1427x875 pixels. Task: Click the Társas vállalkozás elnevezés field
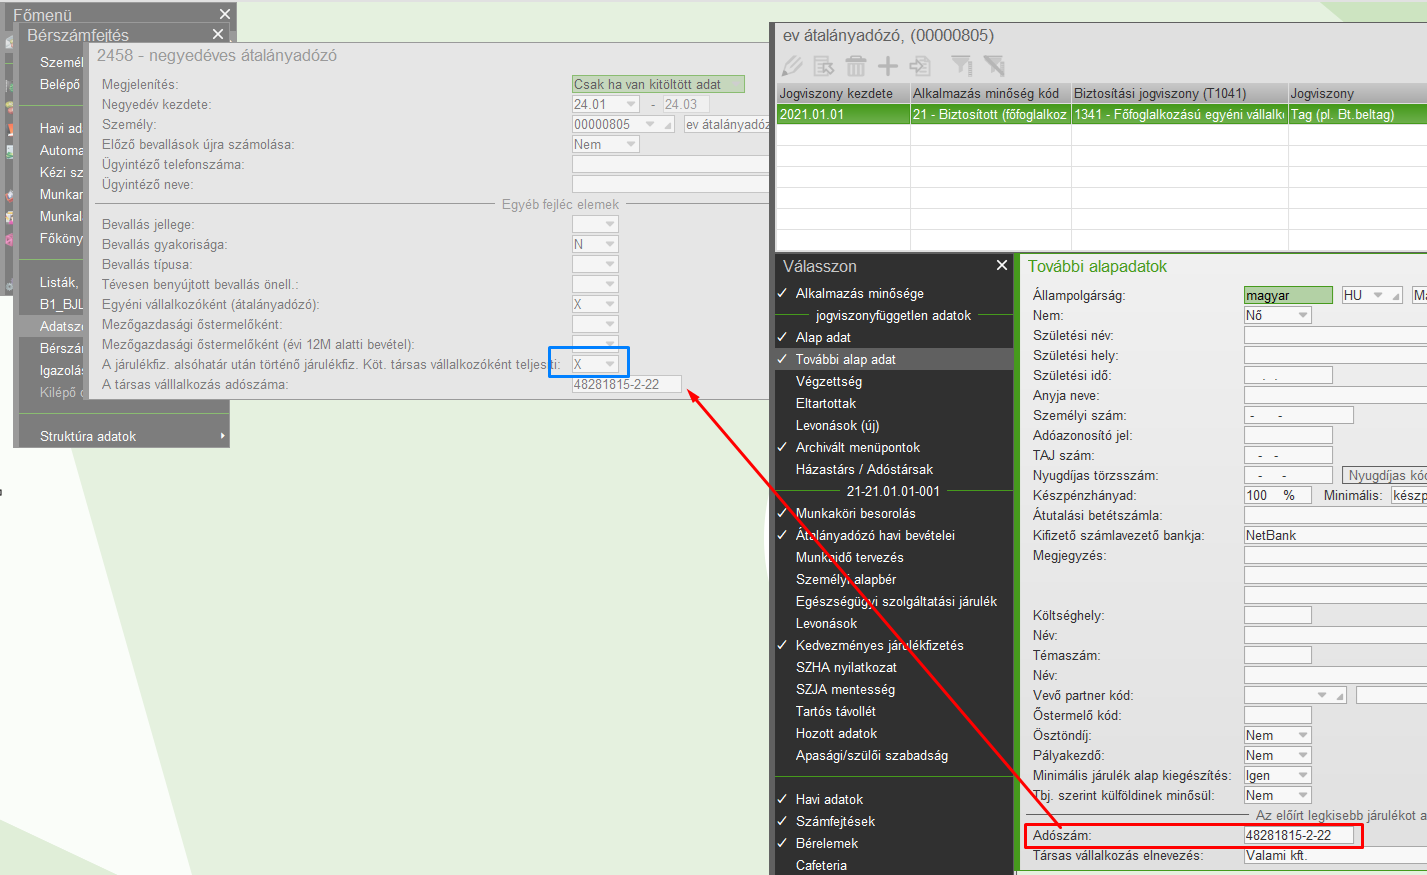pos(1335,855)
